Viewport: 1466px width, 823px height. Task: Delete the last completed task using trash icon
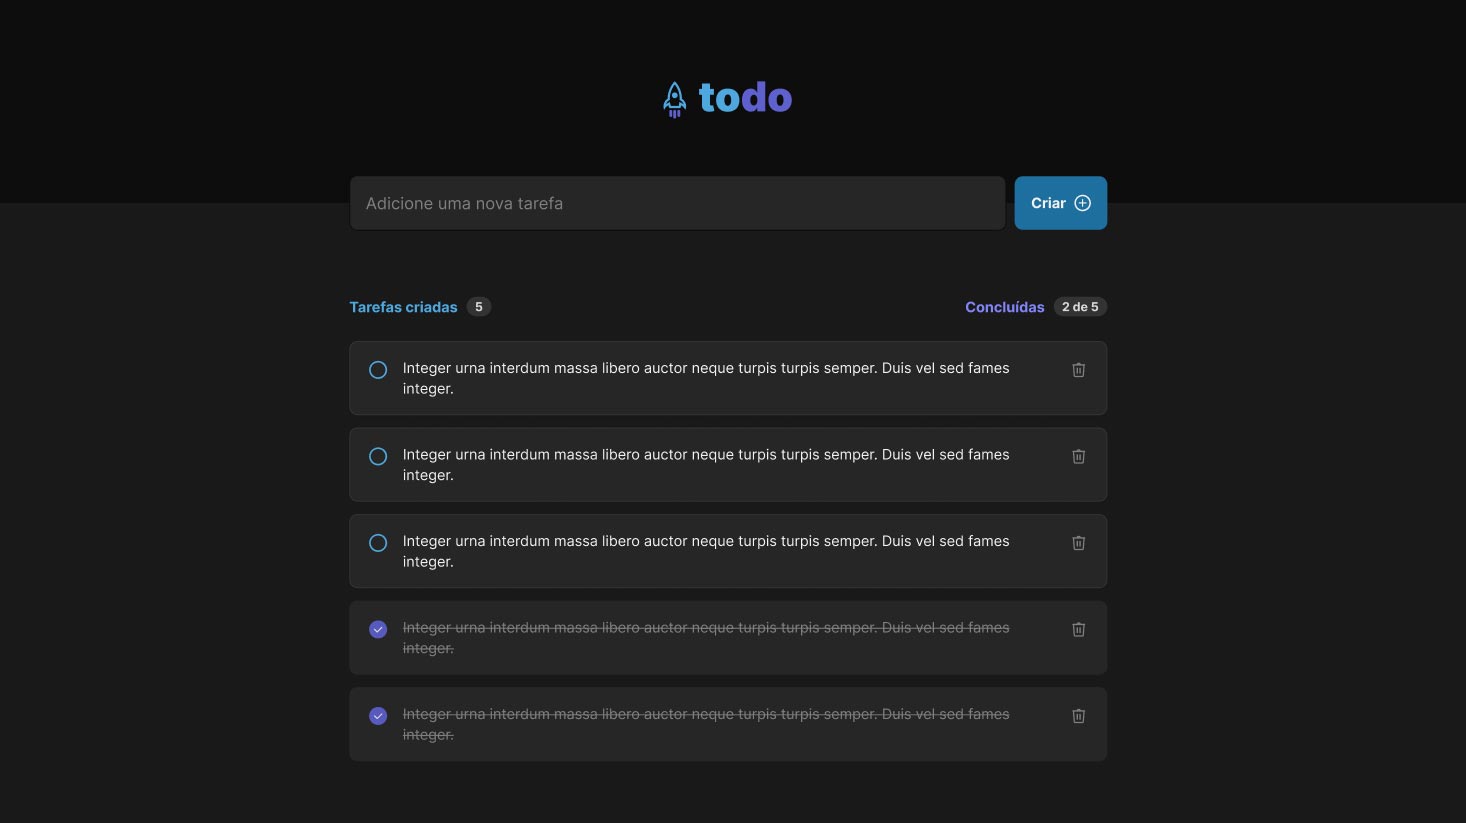click(1078, 715)
